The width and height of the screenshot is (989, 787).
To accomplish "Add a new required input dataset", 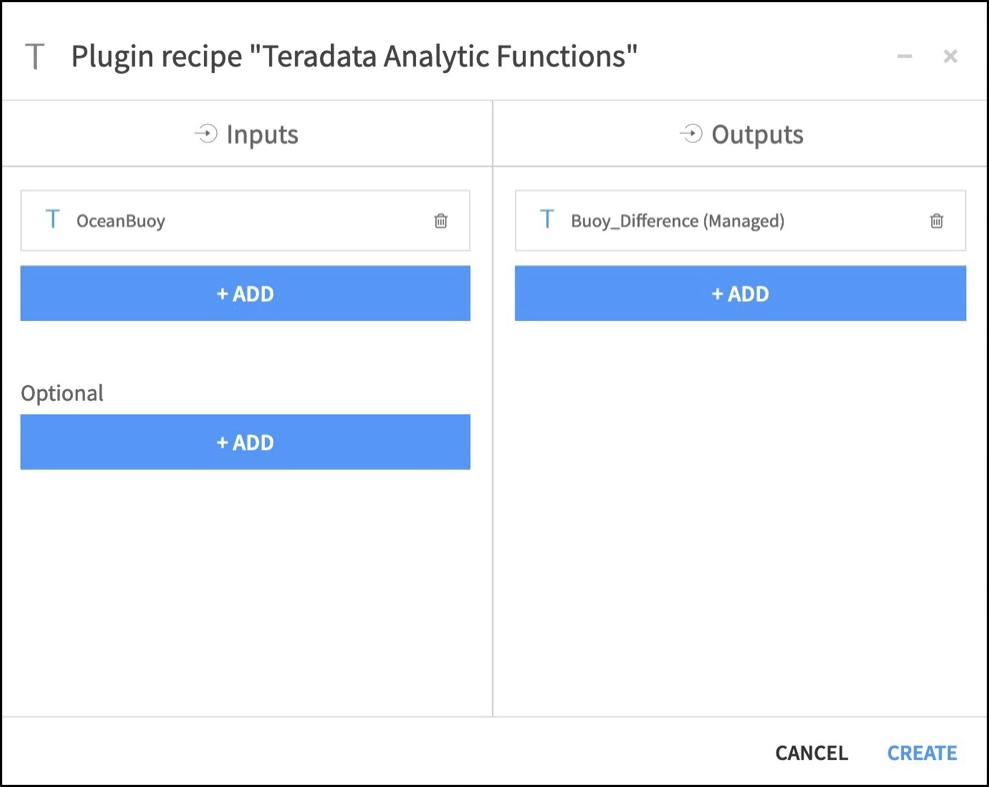I will tap(245, 293).
